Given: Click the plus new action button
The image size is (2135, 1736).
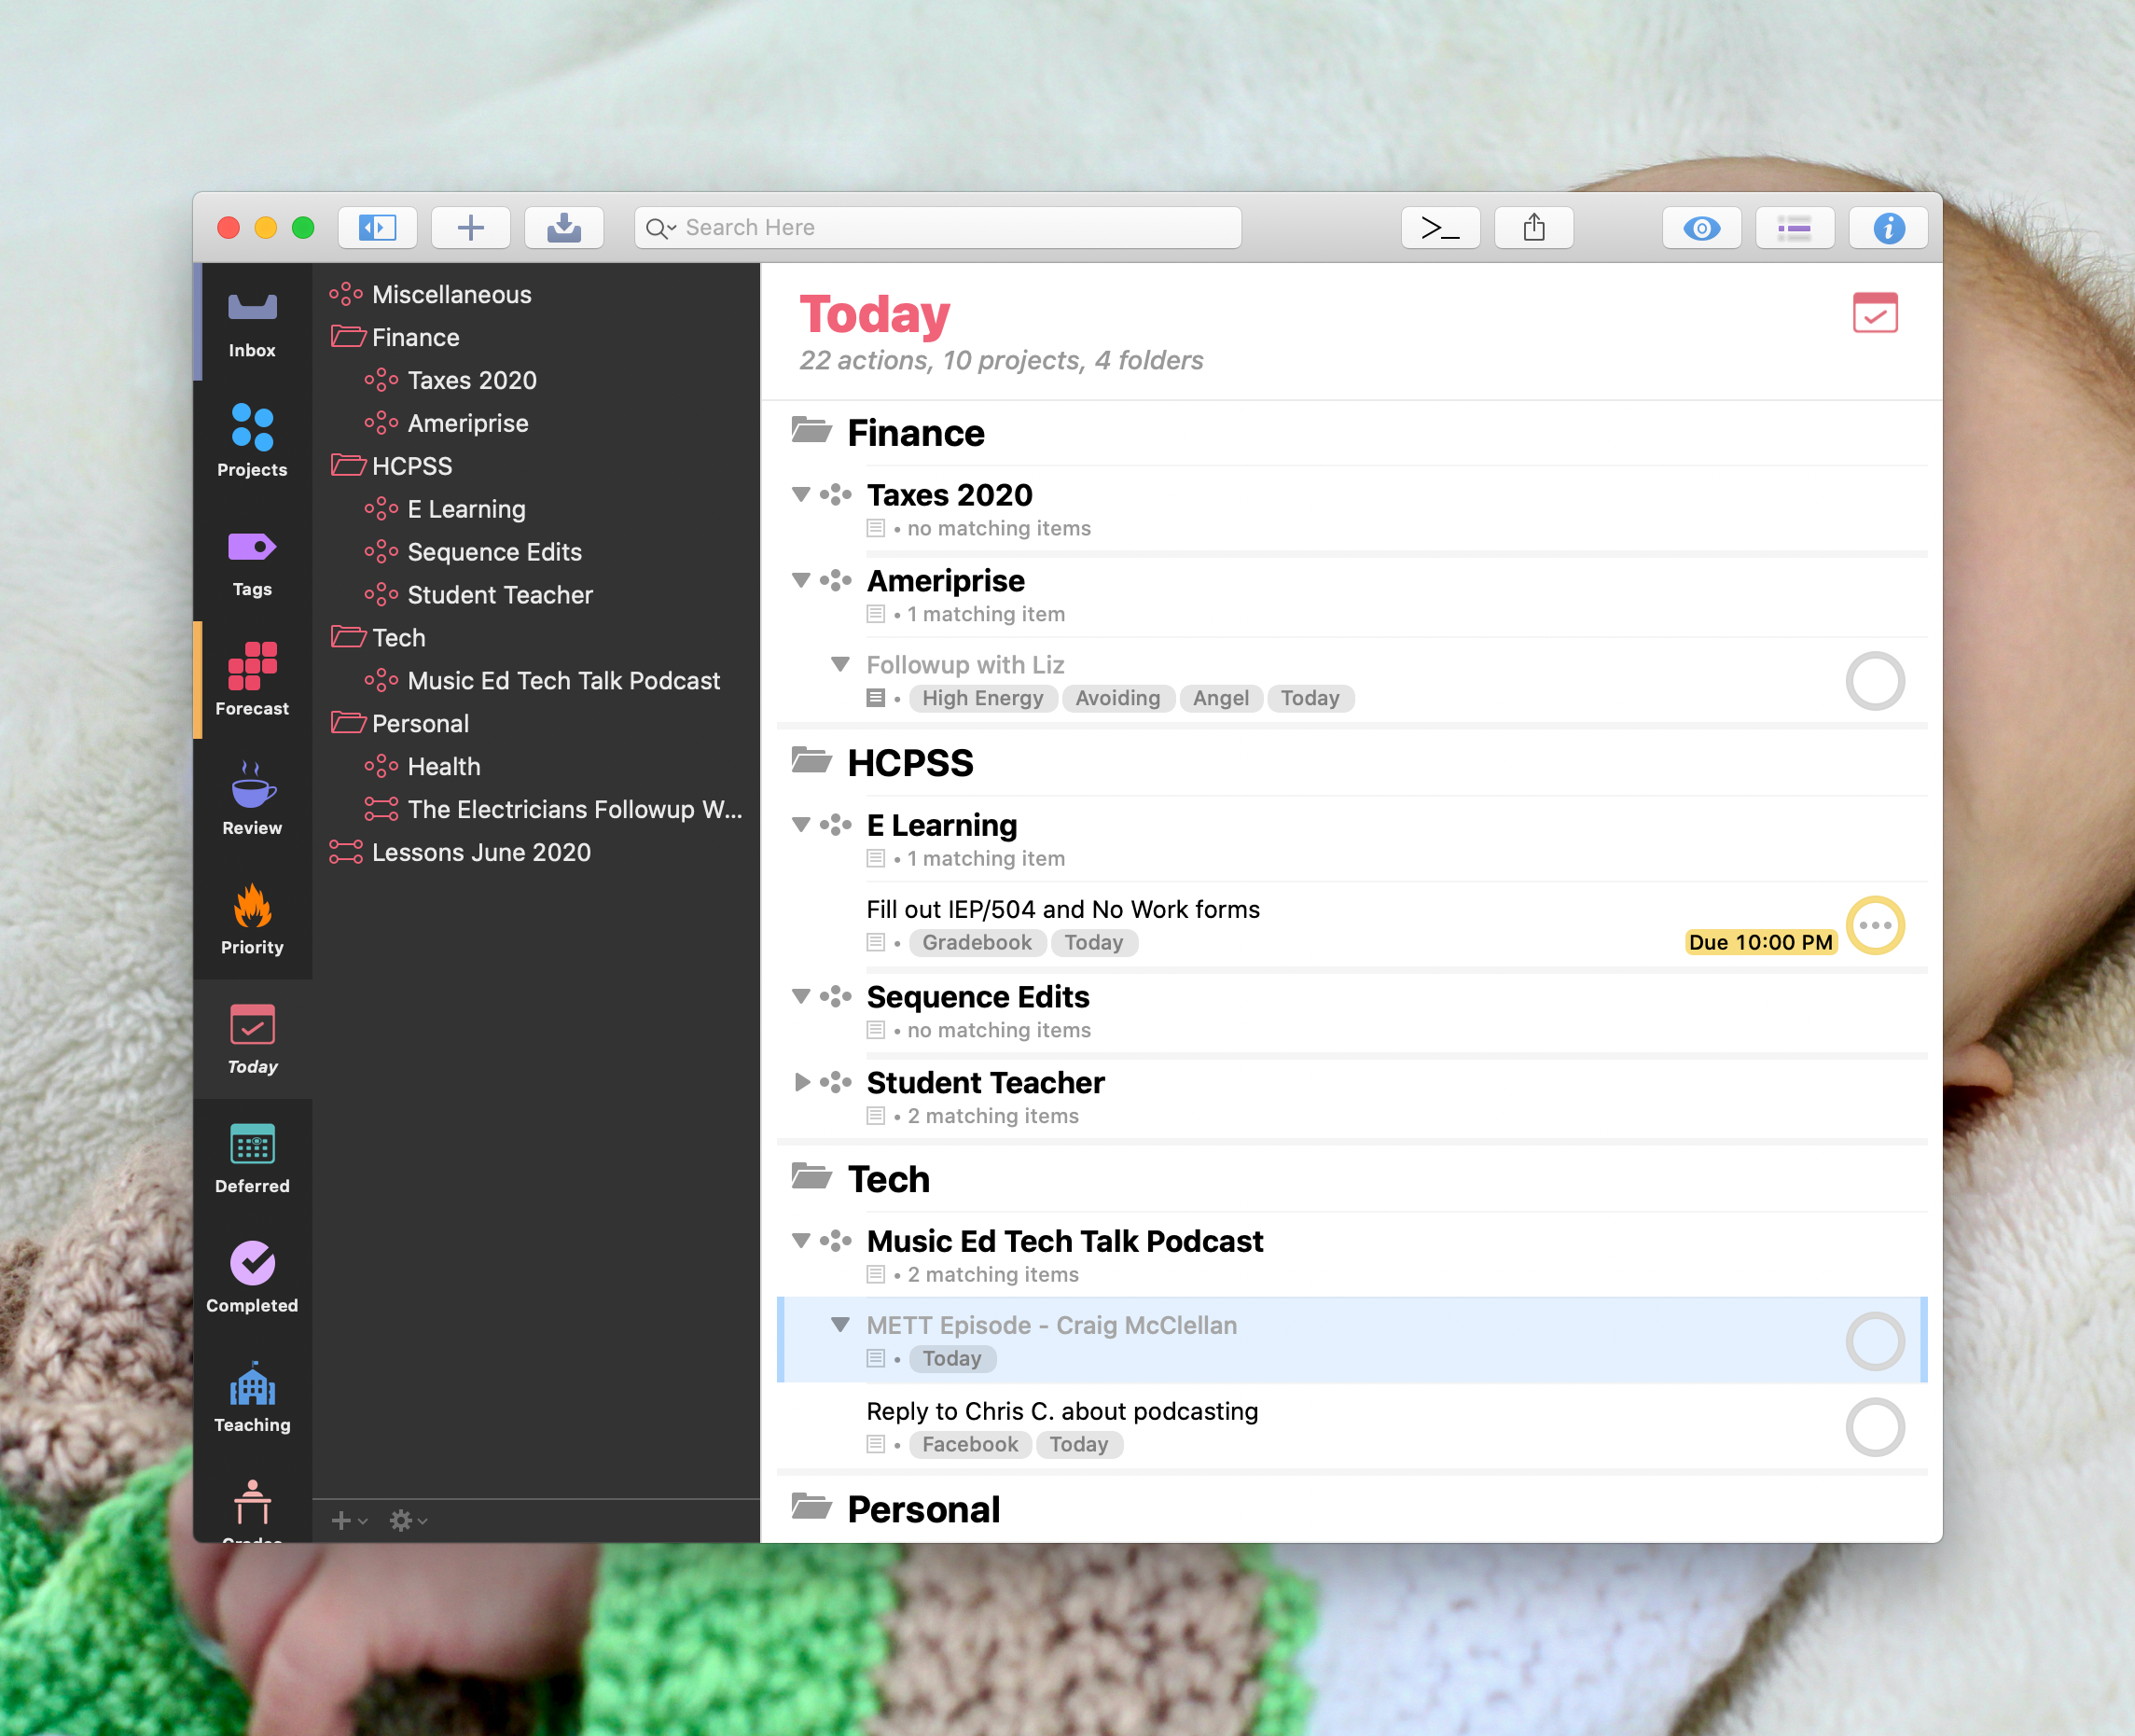Looking at the screenshot, I should [470, 228].
